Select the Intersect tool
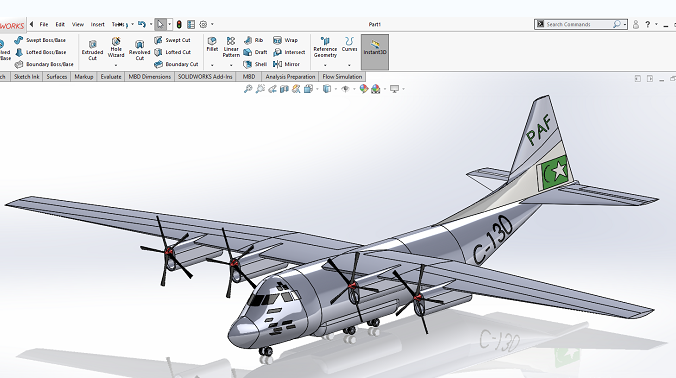 point(289,52)
